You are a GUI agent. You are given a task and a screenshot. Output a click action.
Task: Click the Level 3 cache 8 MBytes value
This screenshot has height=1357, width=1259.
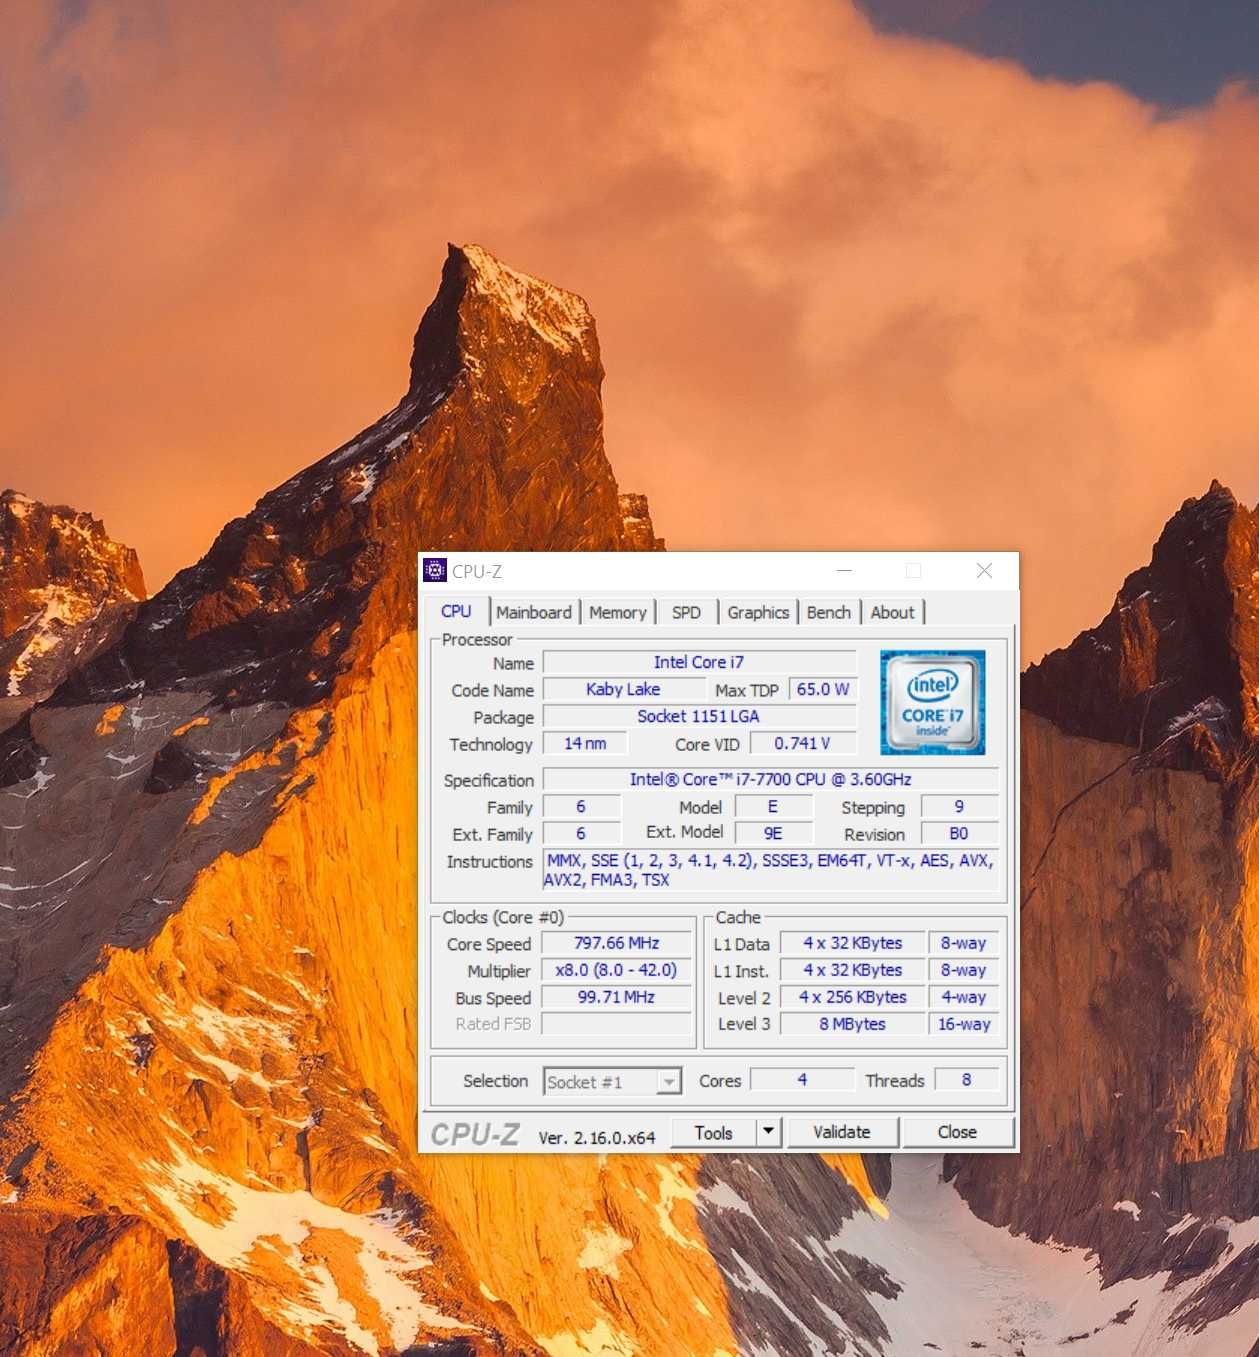[x=853, y=1024]
